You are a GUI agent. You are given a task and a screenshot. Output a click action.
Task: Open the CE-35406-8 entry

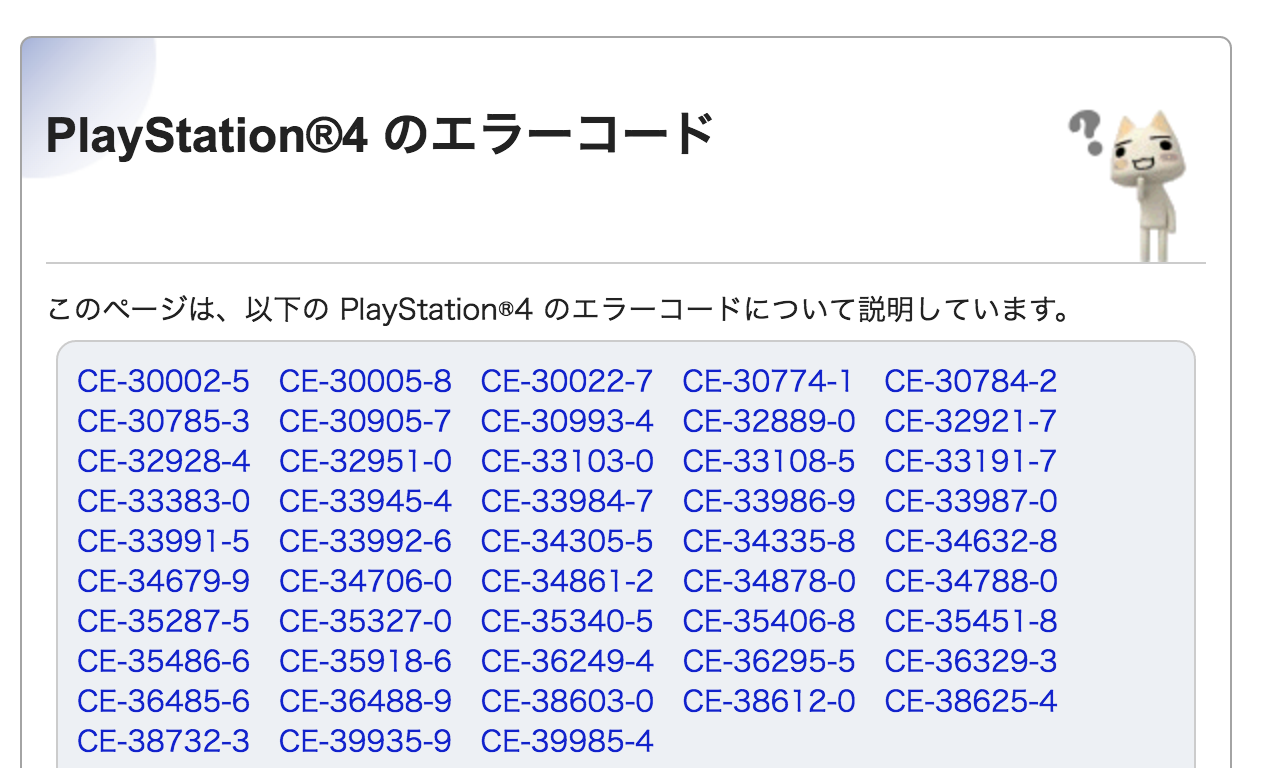[x=769, y=621]
